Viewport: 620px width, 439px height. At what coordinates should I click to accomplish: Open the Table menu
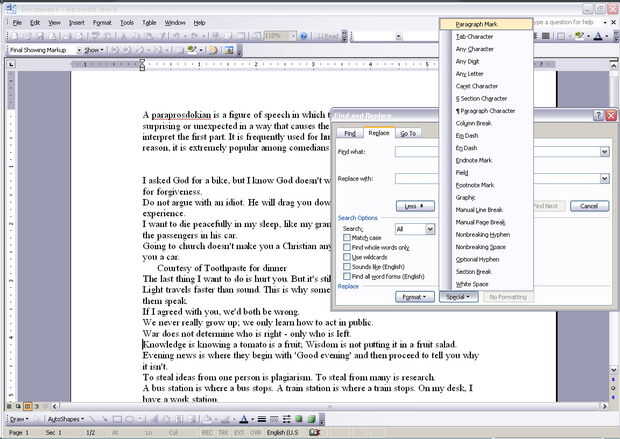click(149, 23)
